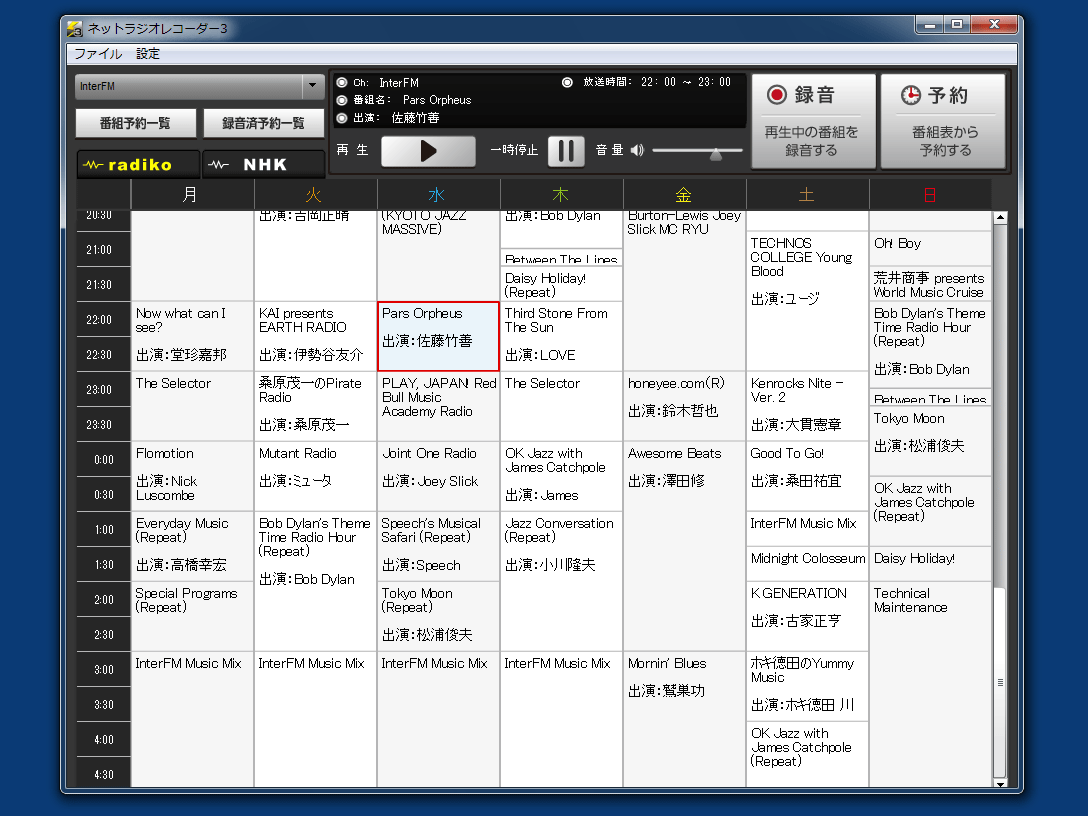Viewport: 1088px width, 816px height.
Task: Select Special Programs (Repeat) cell
Action: [192, 616]
